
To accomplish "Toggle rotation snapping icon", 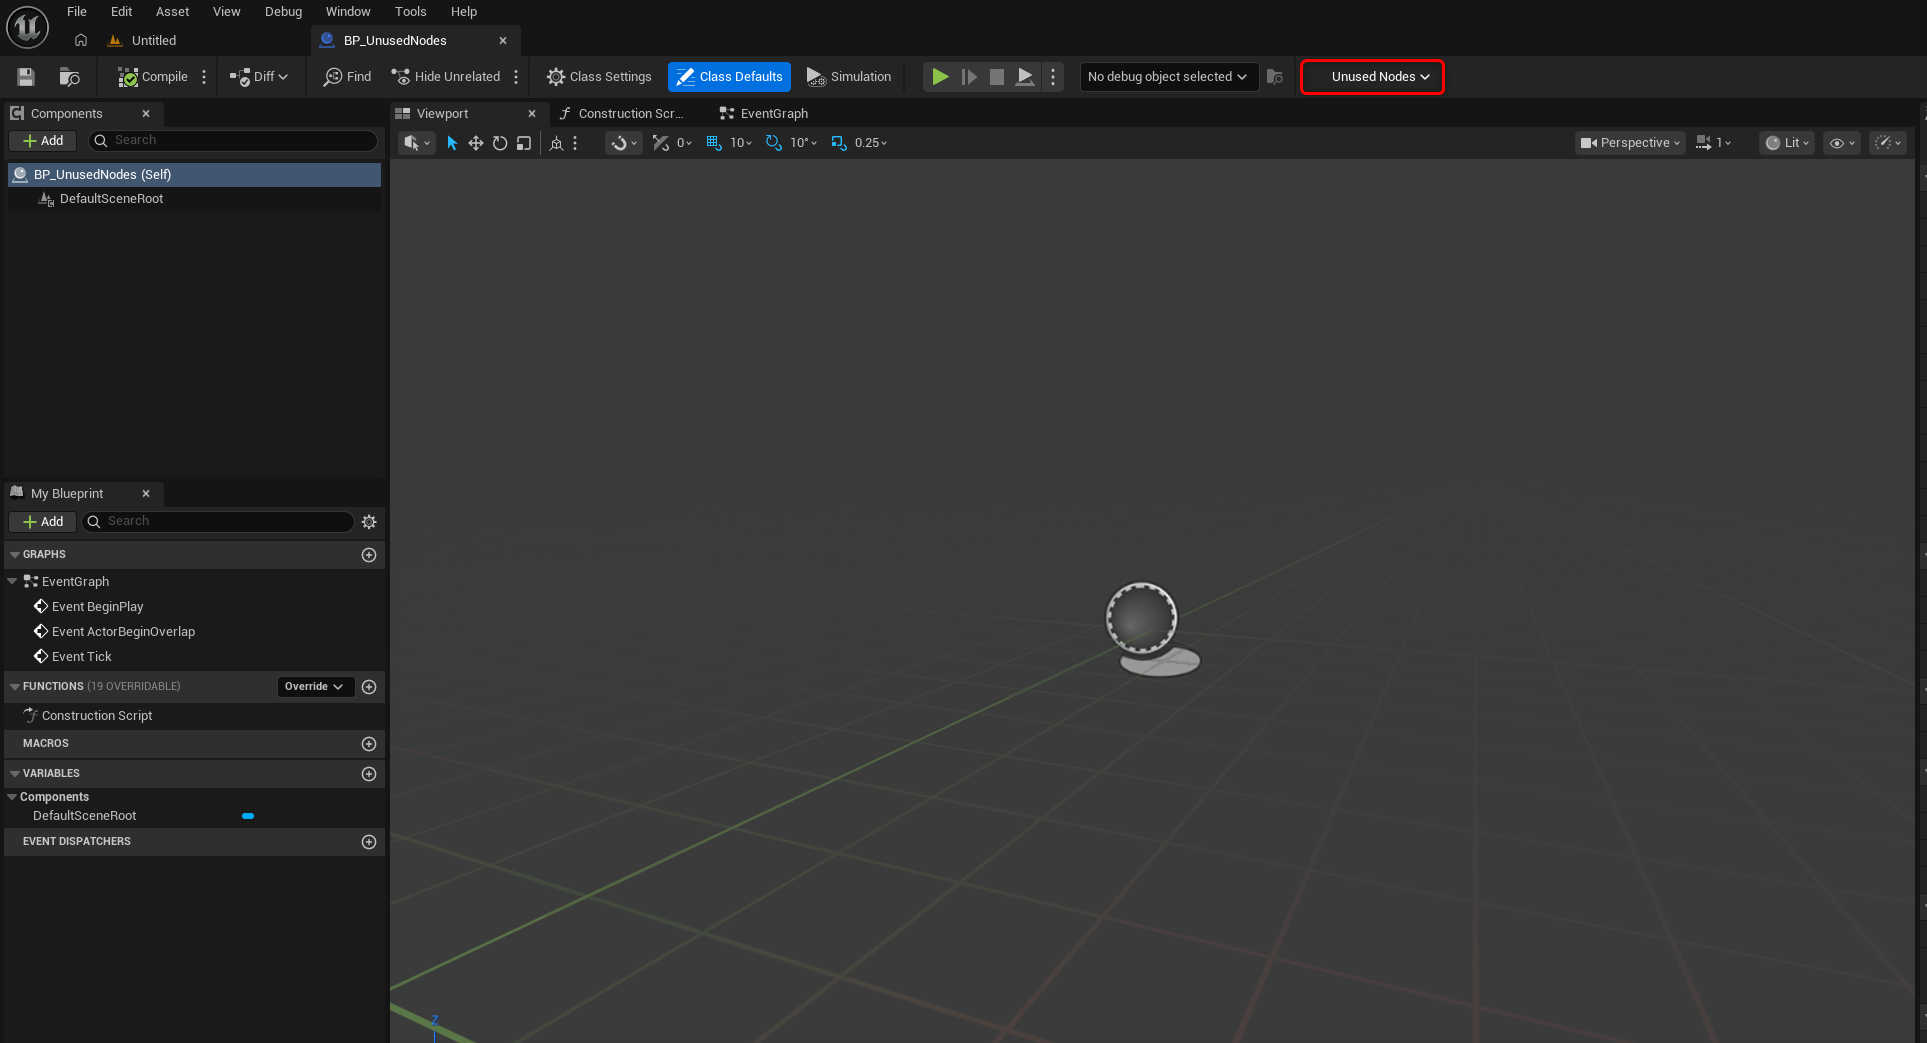I will (774, 143).
